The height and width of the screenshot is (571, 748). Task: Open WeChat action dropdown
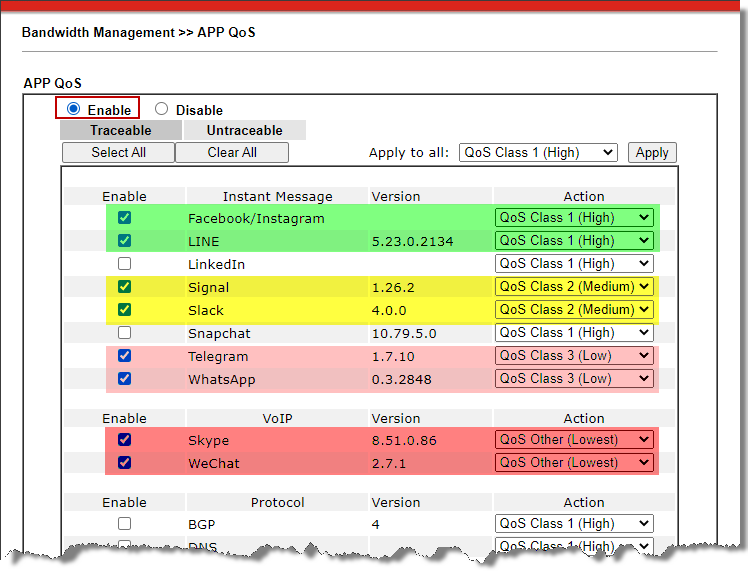pyautogui.click(x=574, y=462)
